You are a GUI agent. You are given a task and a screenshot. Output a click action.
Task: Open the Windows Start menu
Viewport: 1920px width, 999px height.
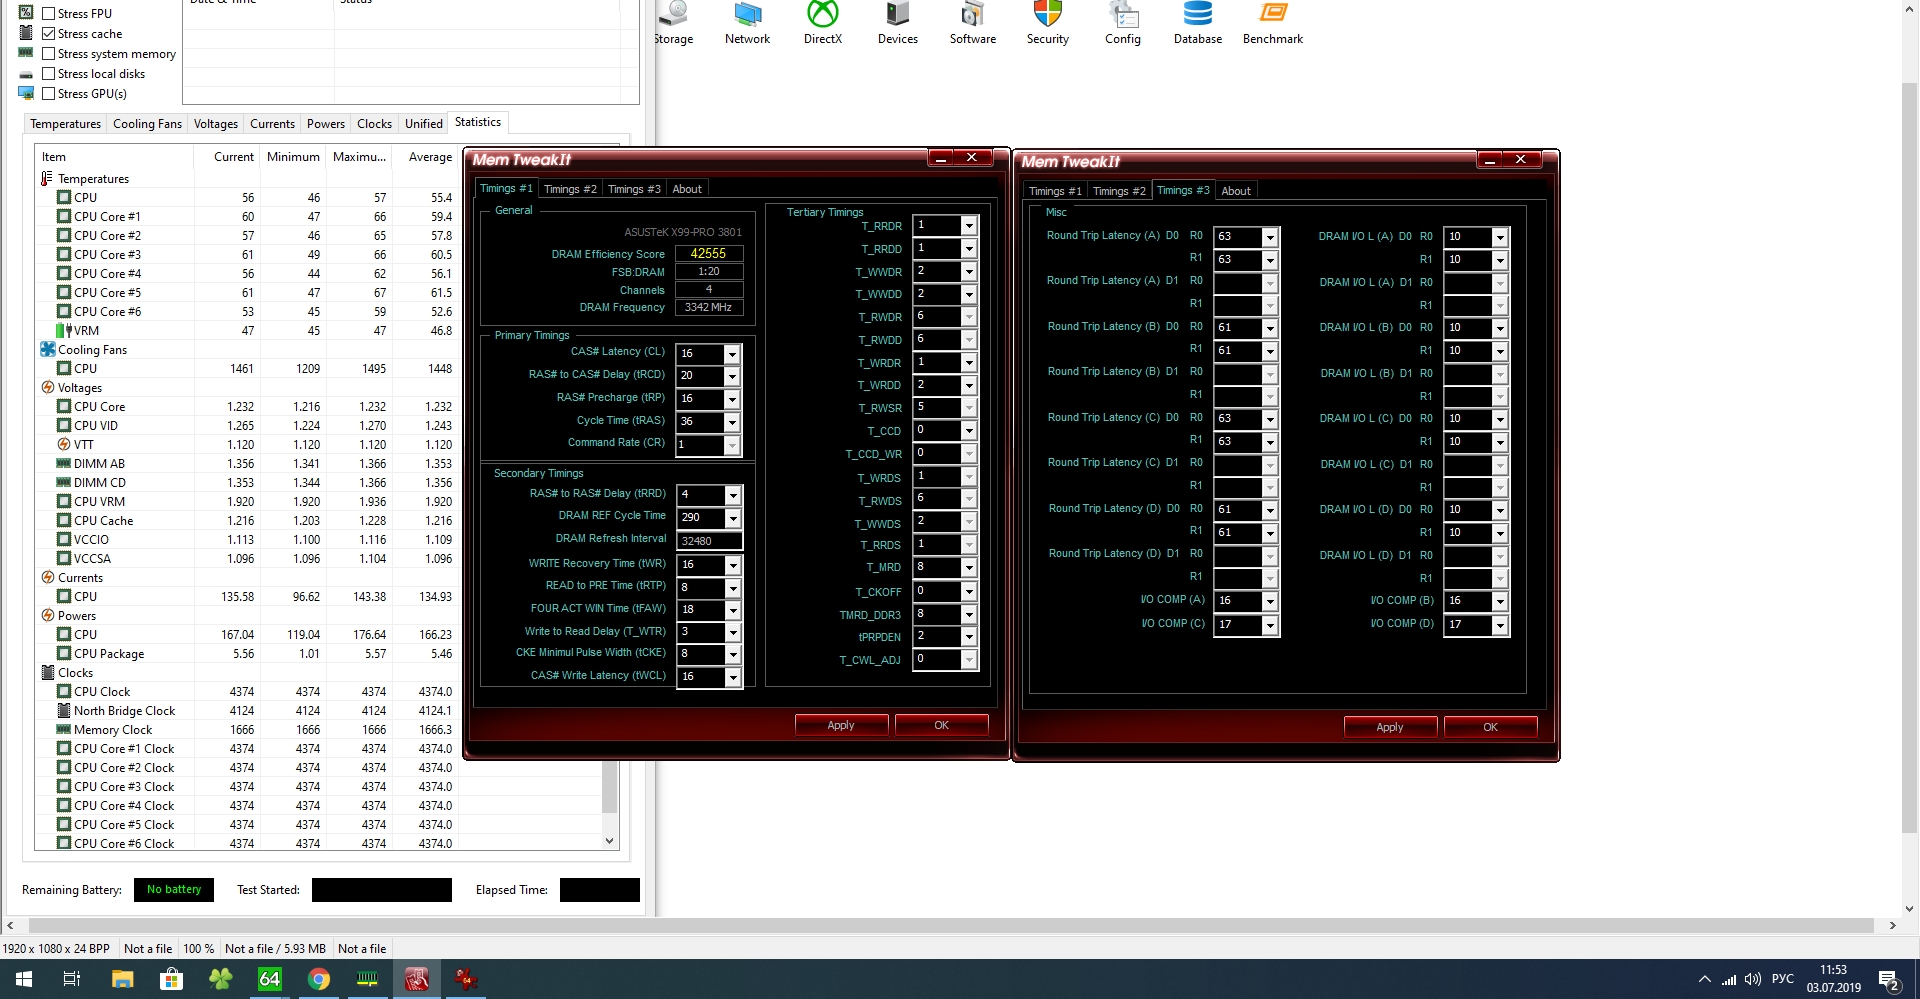23,979
